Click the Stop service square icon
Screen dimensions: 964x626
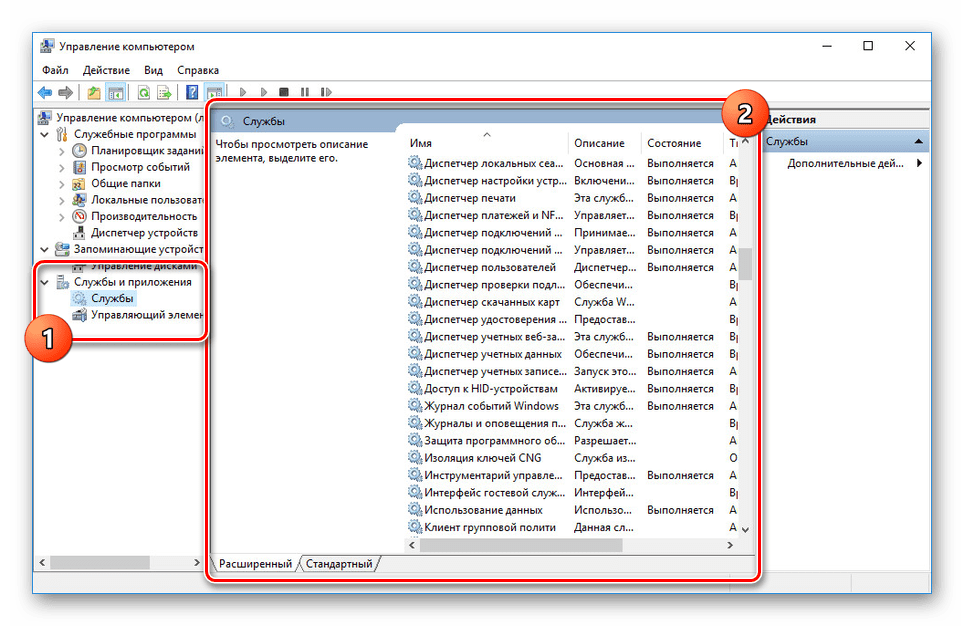(x=284, y=92)
